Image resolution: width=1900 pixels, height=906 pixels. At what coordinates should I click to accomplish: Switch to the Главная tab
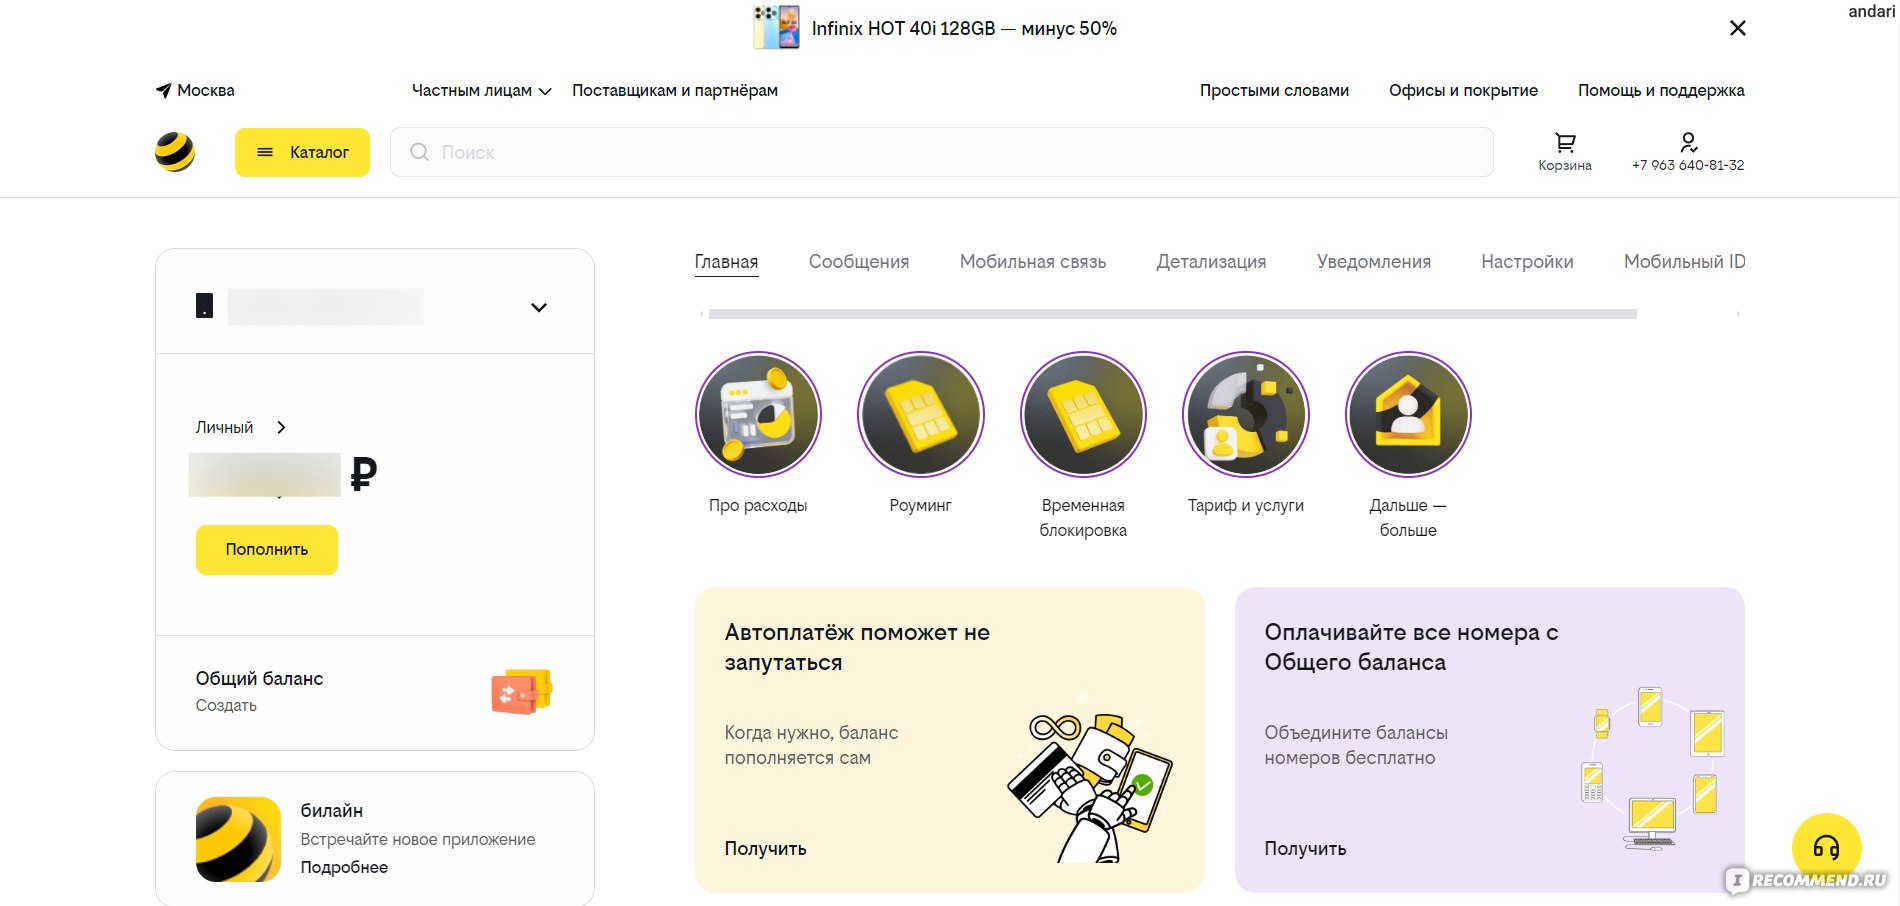tap(726, 262)
